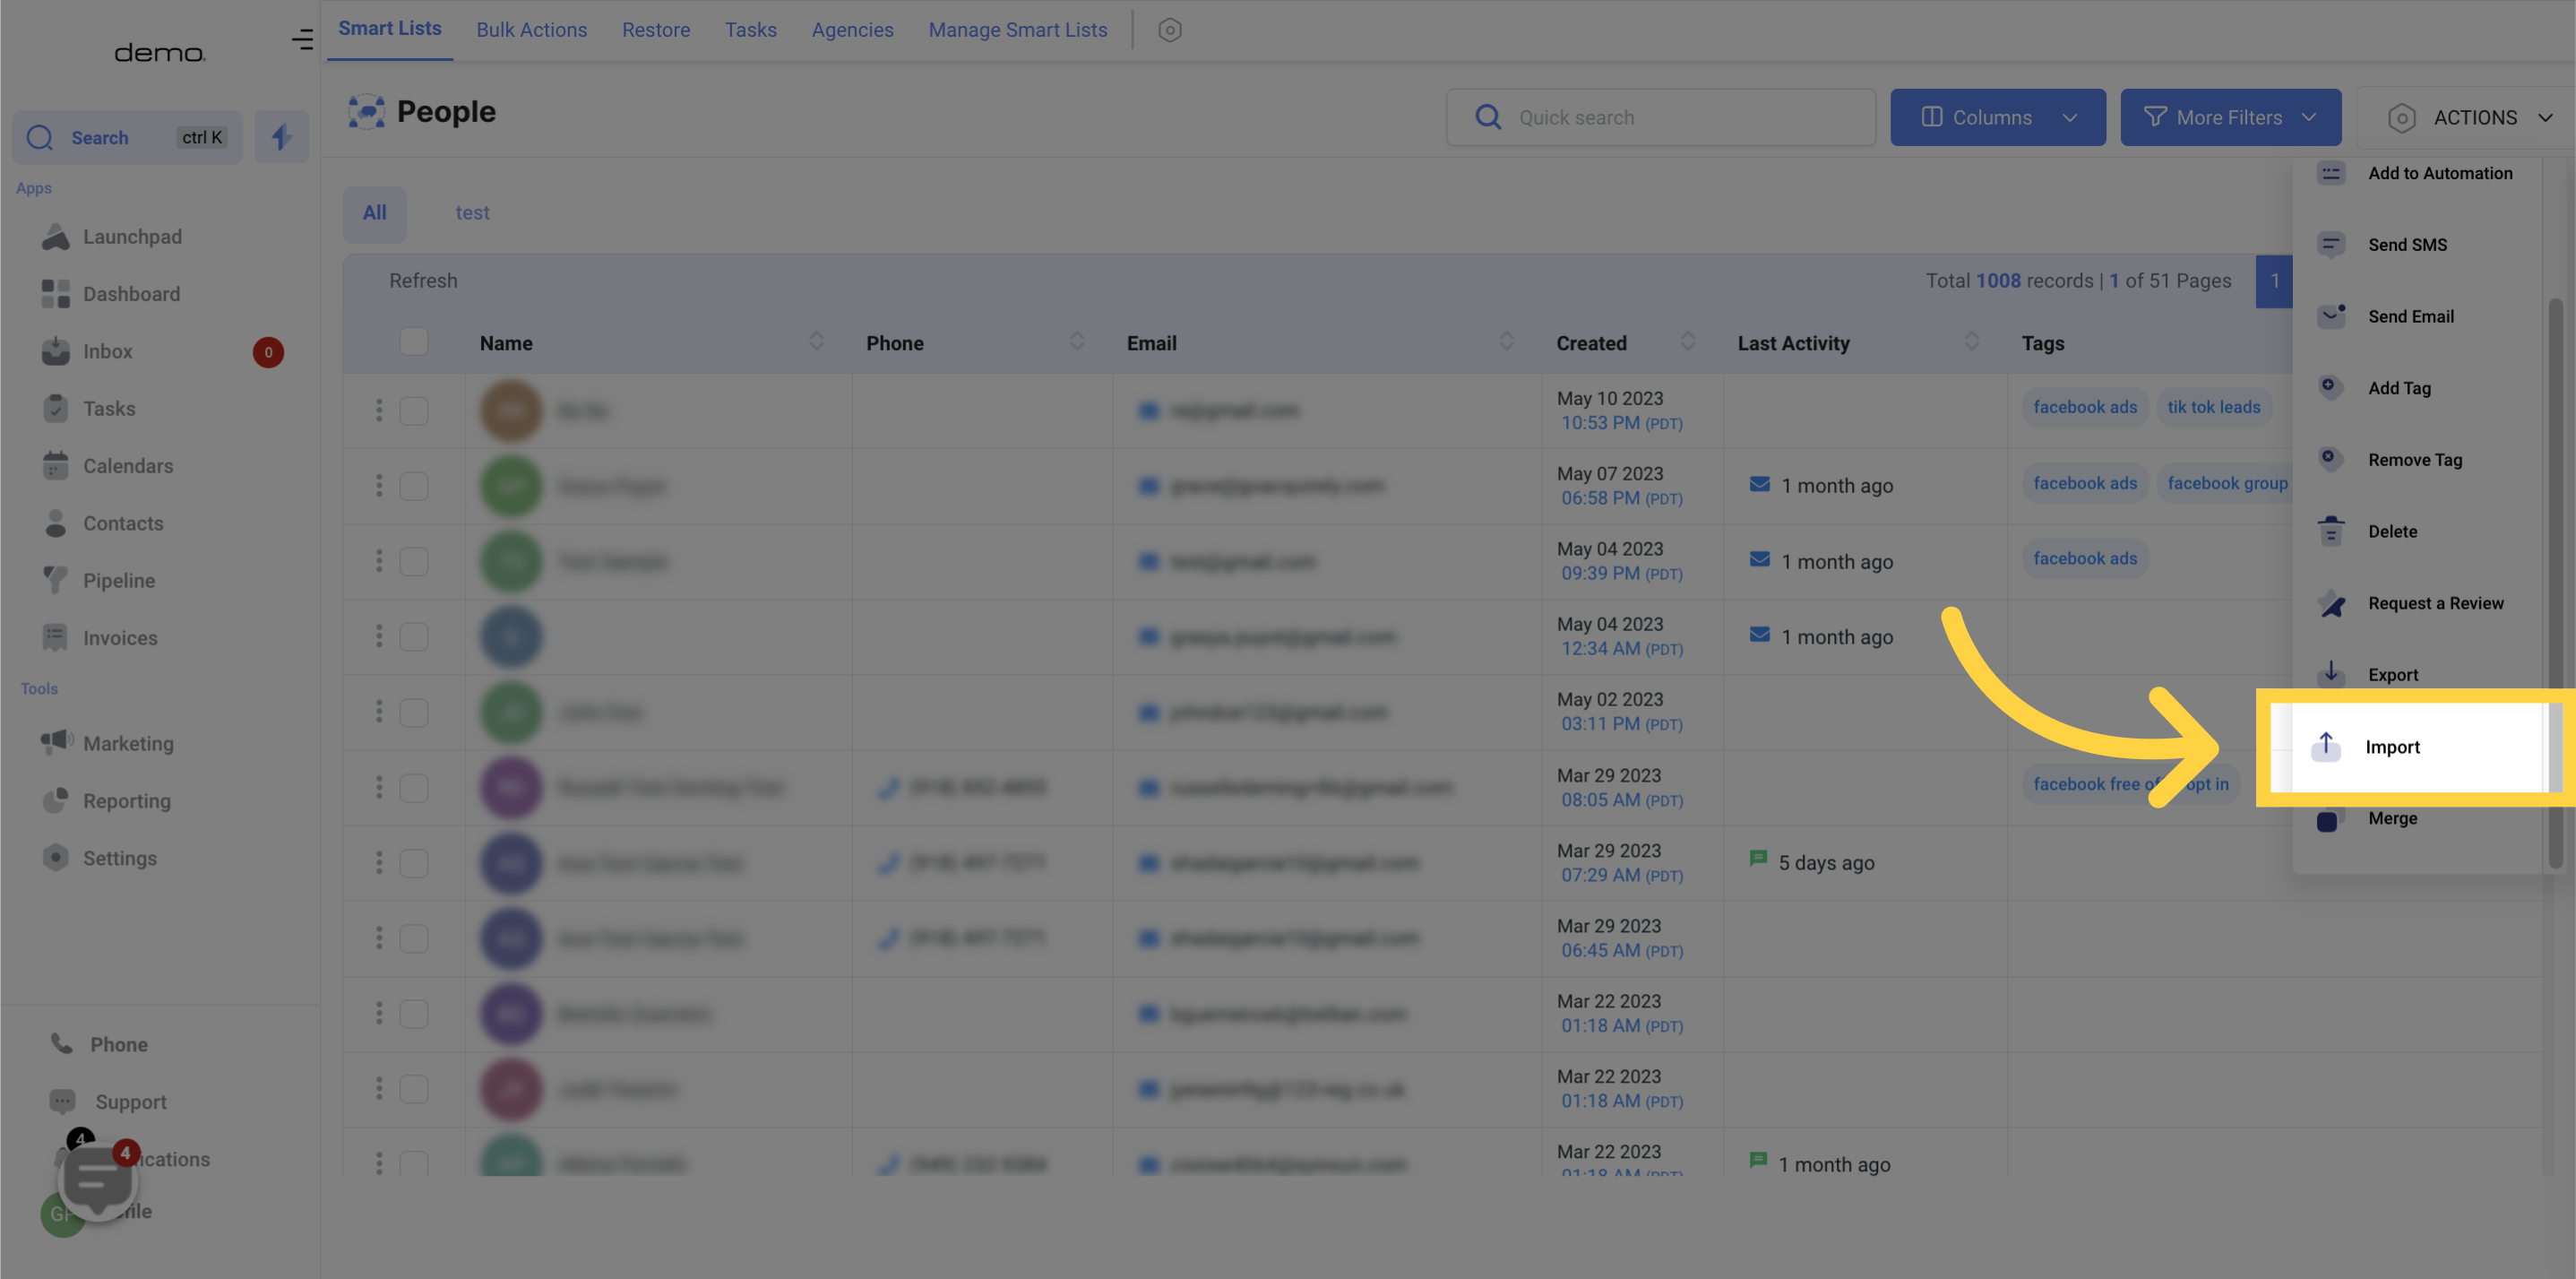Sort the table by Name column

(816, 342)
